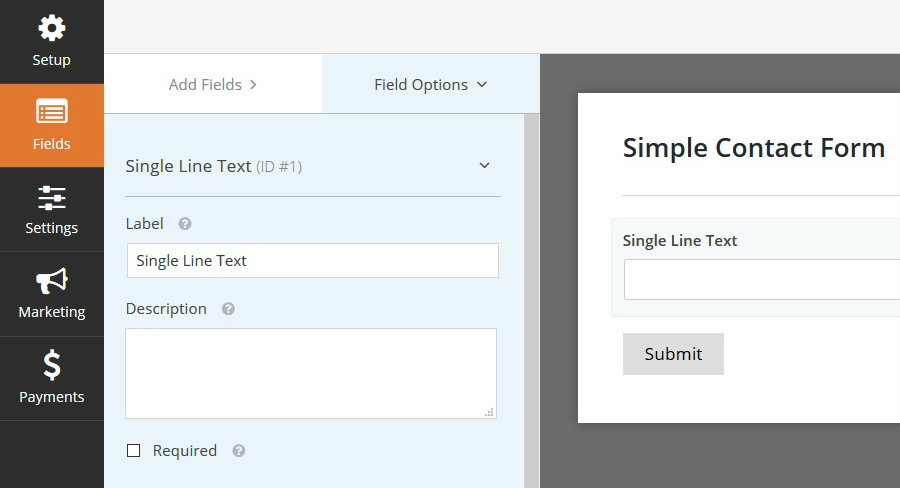
Task: Open the Marketing megaphone icon
Action: (52, 281)
